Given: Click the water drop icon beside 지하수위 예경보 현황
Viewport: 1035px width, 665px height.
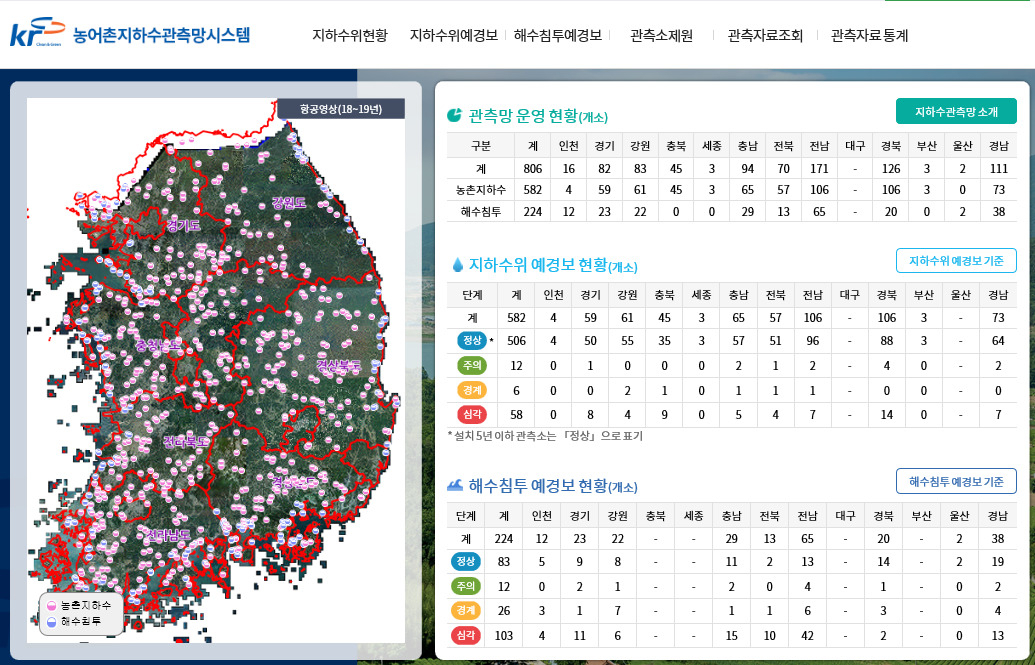Looking at the screenshot, I should (457, 265).
